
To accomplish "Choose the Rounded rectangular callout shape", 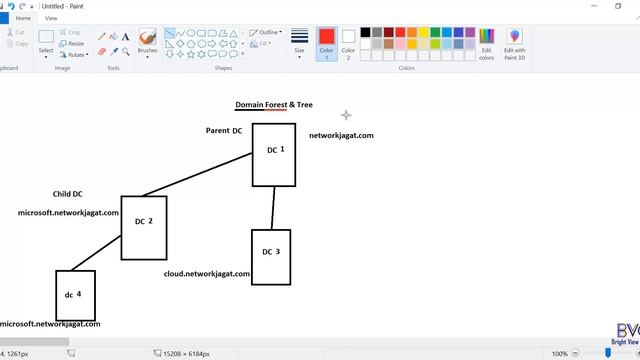I will pos(212,54).
